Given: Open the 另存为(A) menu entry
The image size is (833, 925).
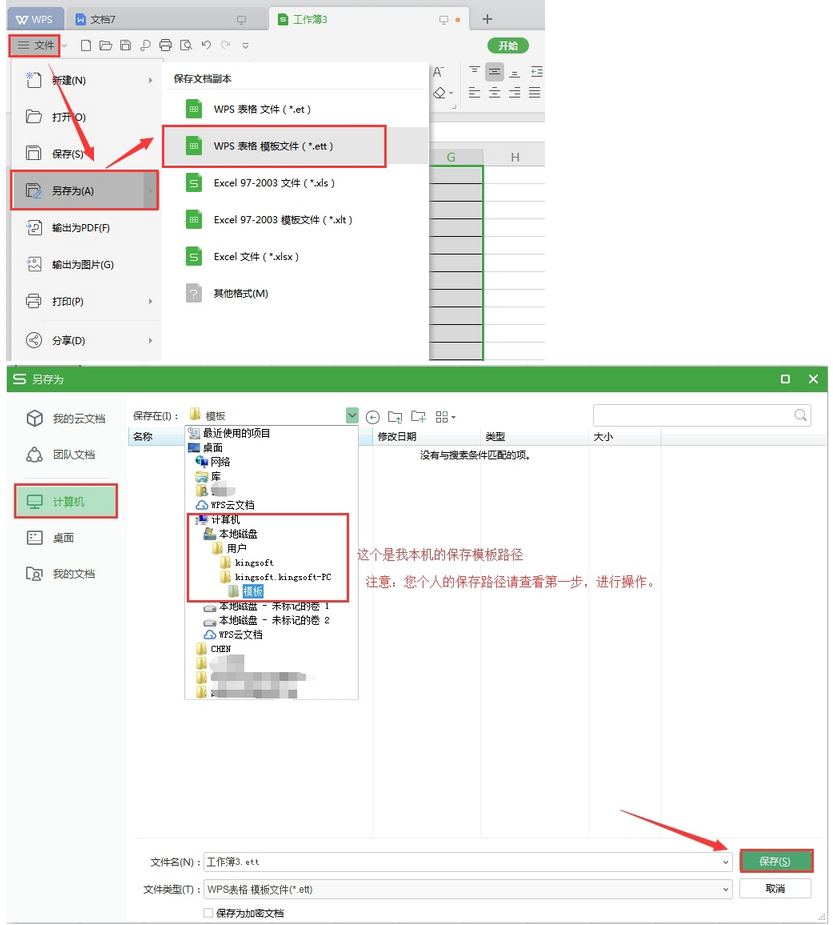Looking at the screenshot, I should [x=85, y=191].
